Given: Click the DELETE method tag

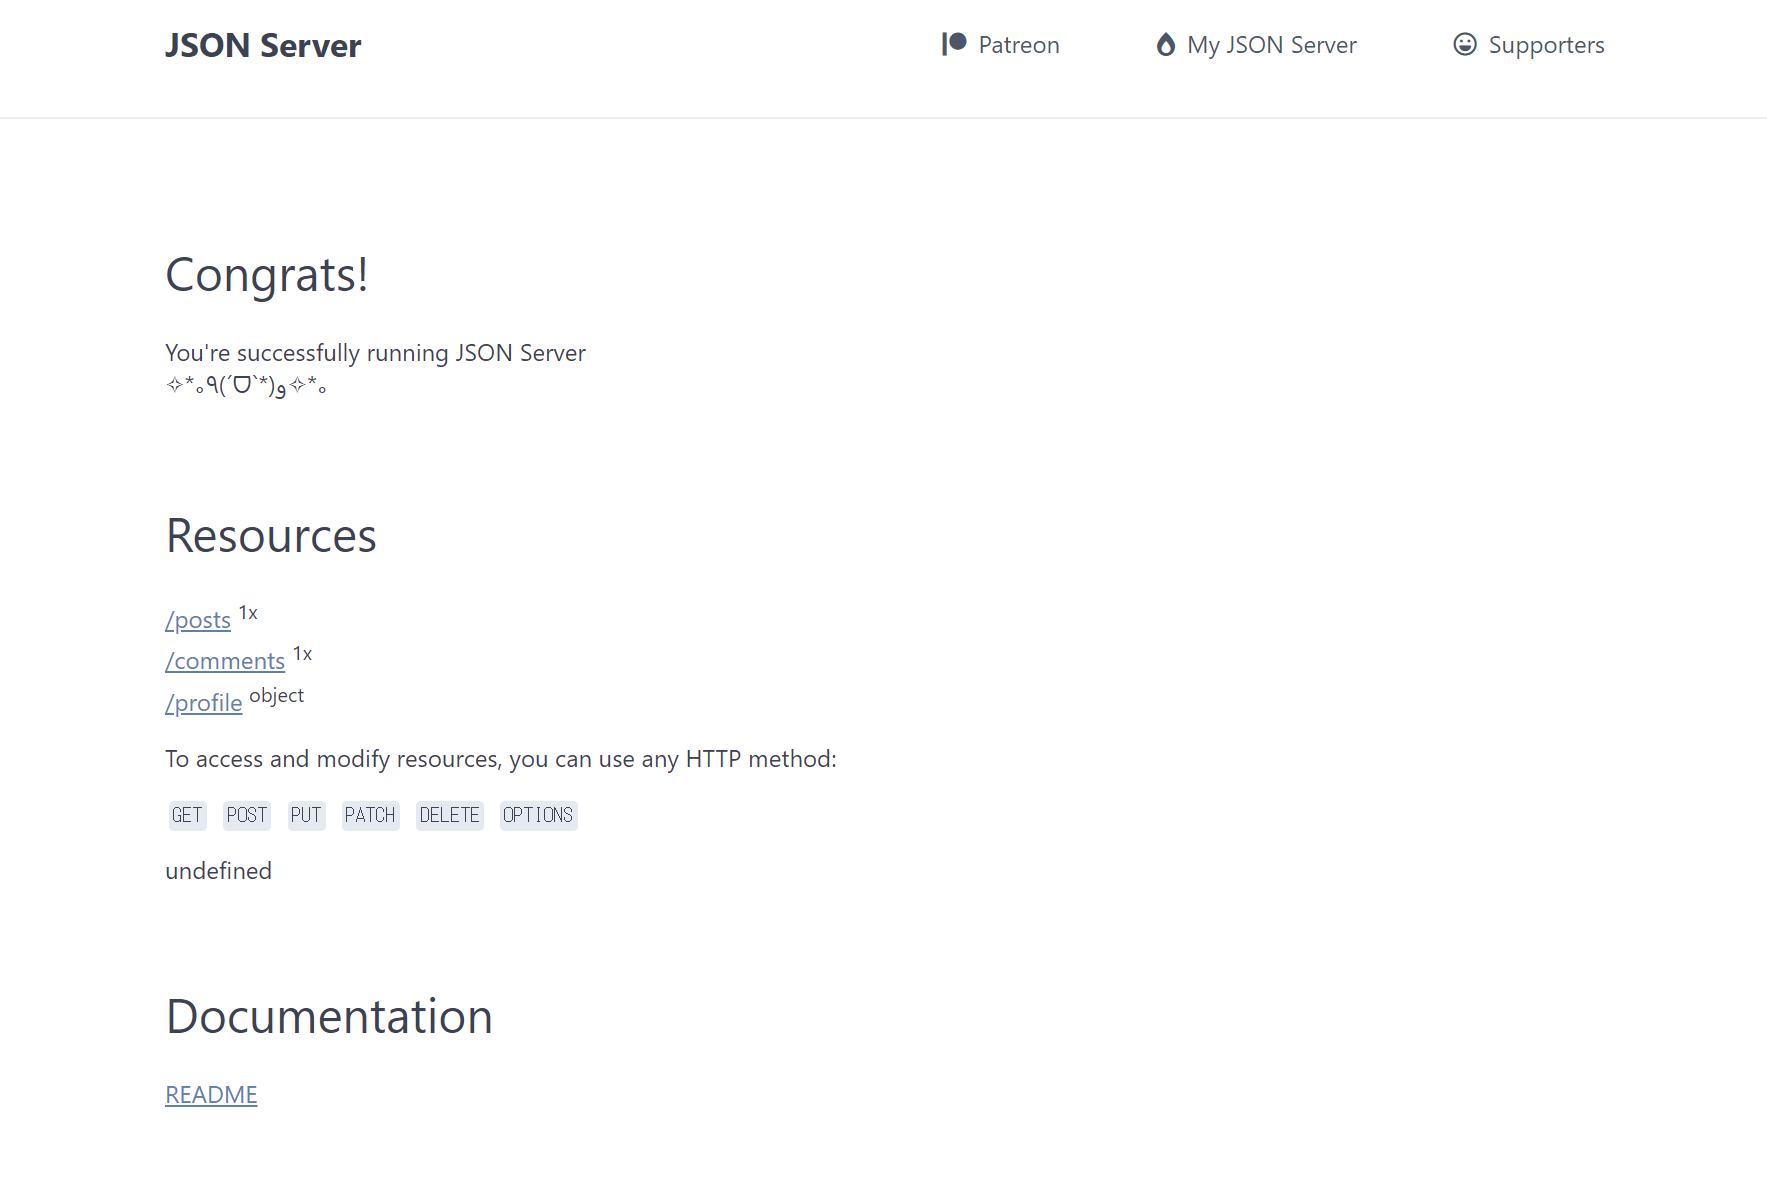Looking at the screenshot, I should click(x=450, y=815).
